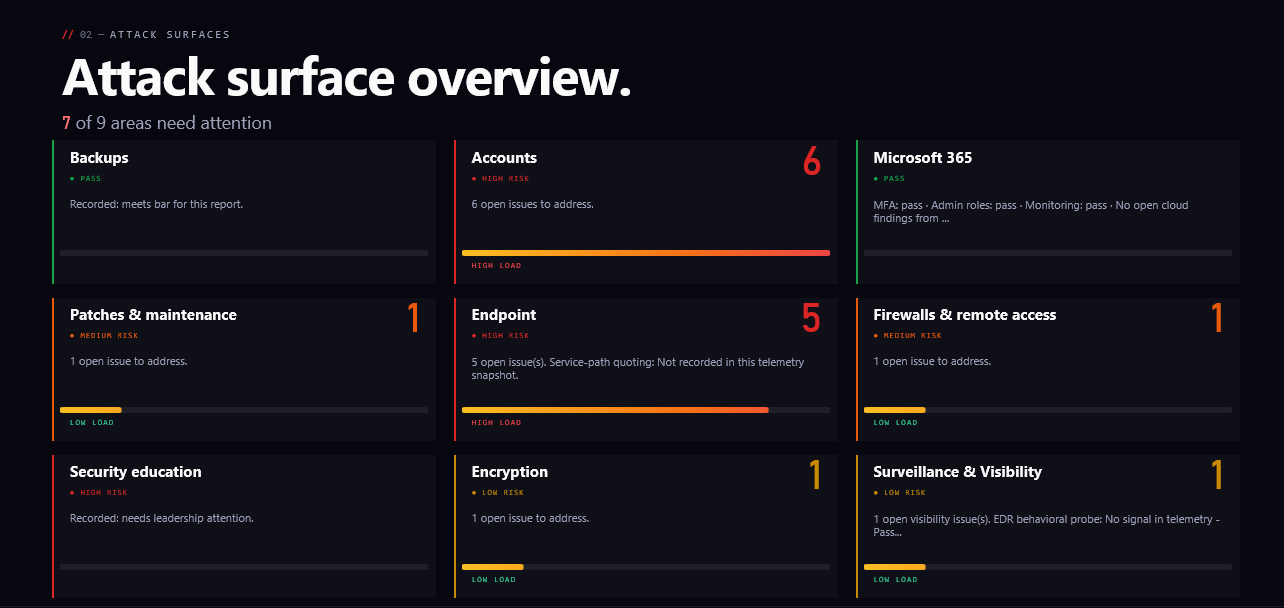The height and width of the screenshot is (608, 1284).
Task: Click the empty load bar in Backups card
Action: [x=244, y=253]
